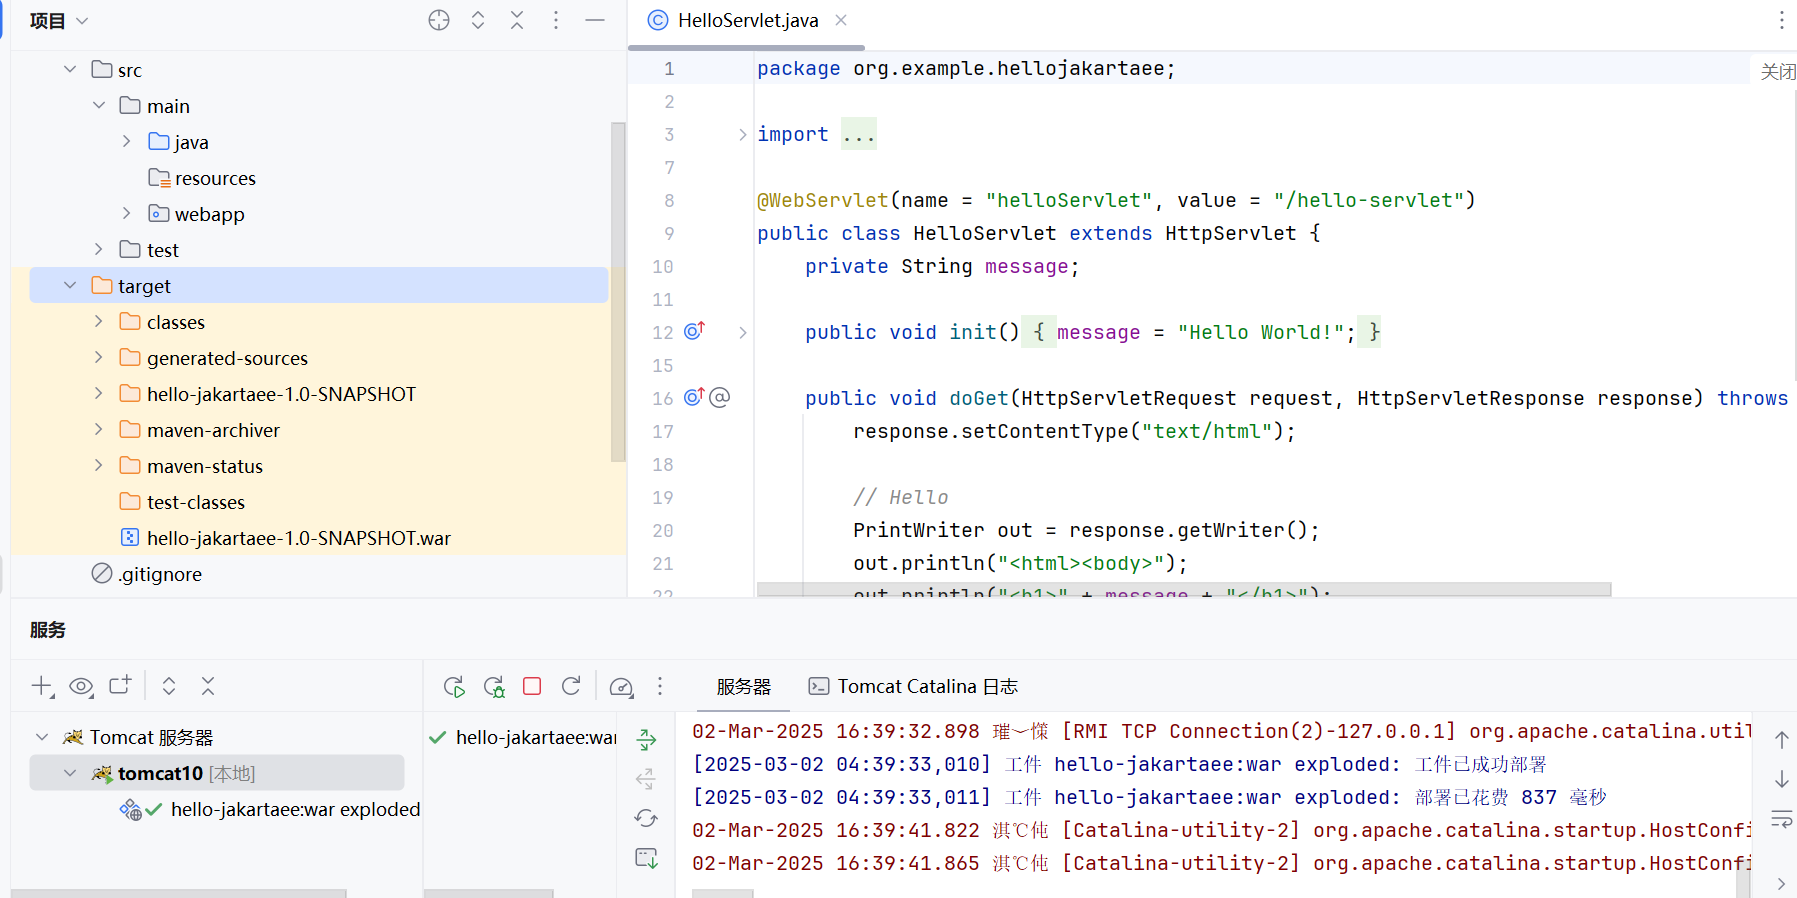Screen dimensions: 1797x898
Task: Undeploy the selected artifact
Action: [x=647, y=779]
